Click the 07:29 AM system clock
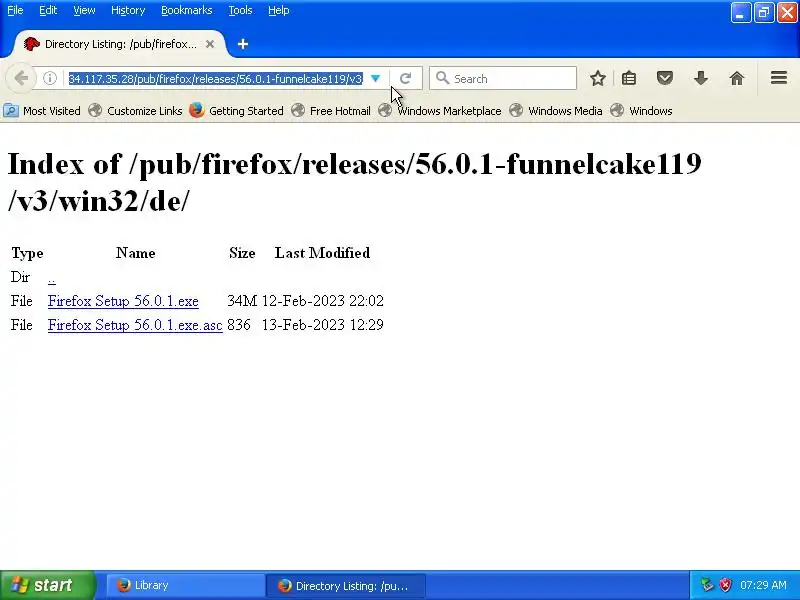800x600 pixels. point(763,585)
